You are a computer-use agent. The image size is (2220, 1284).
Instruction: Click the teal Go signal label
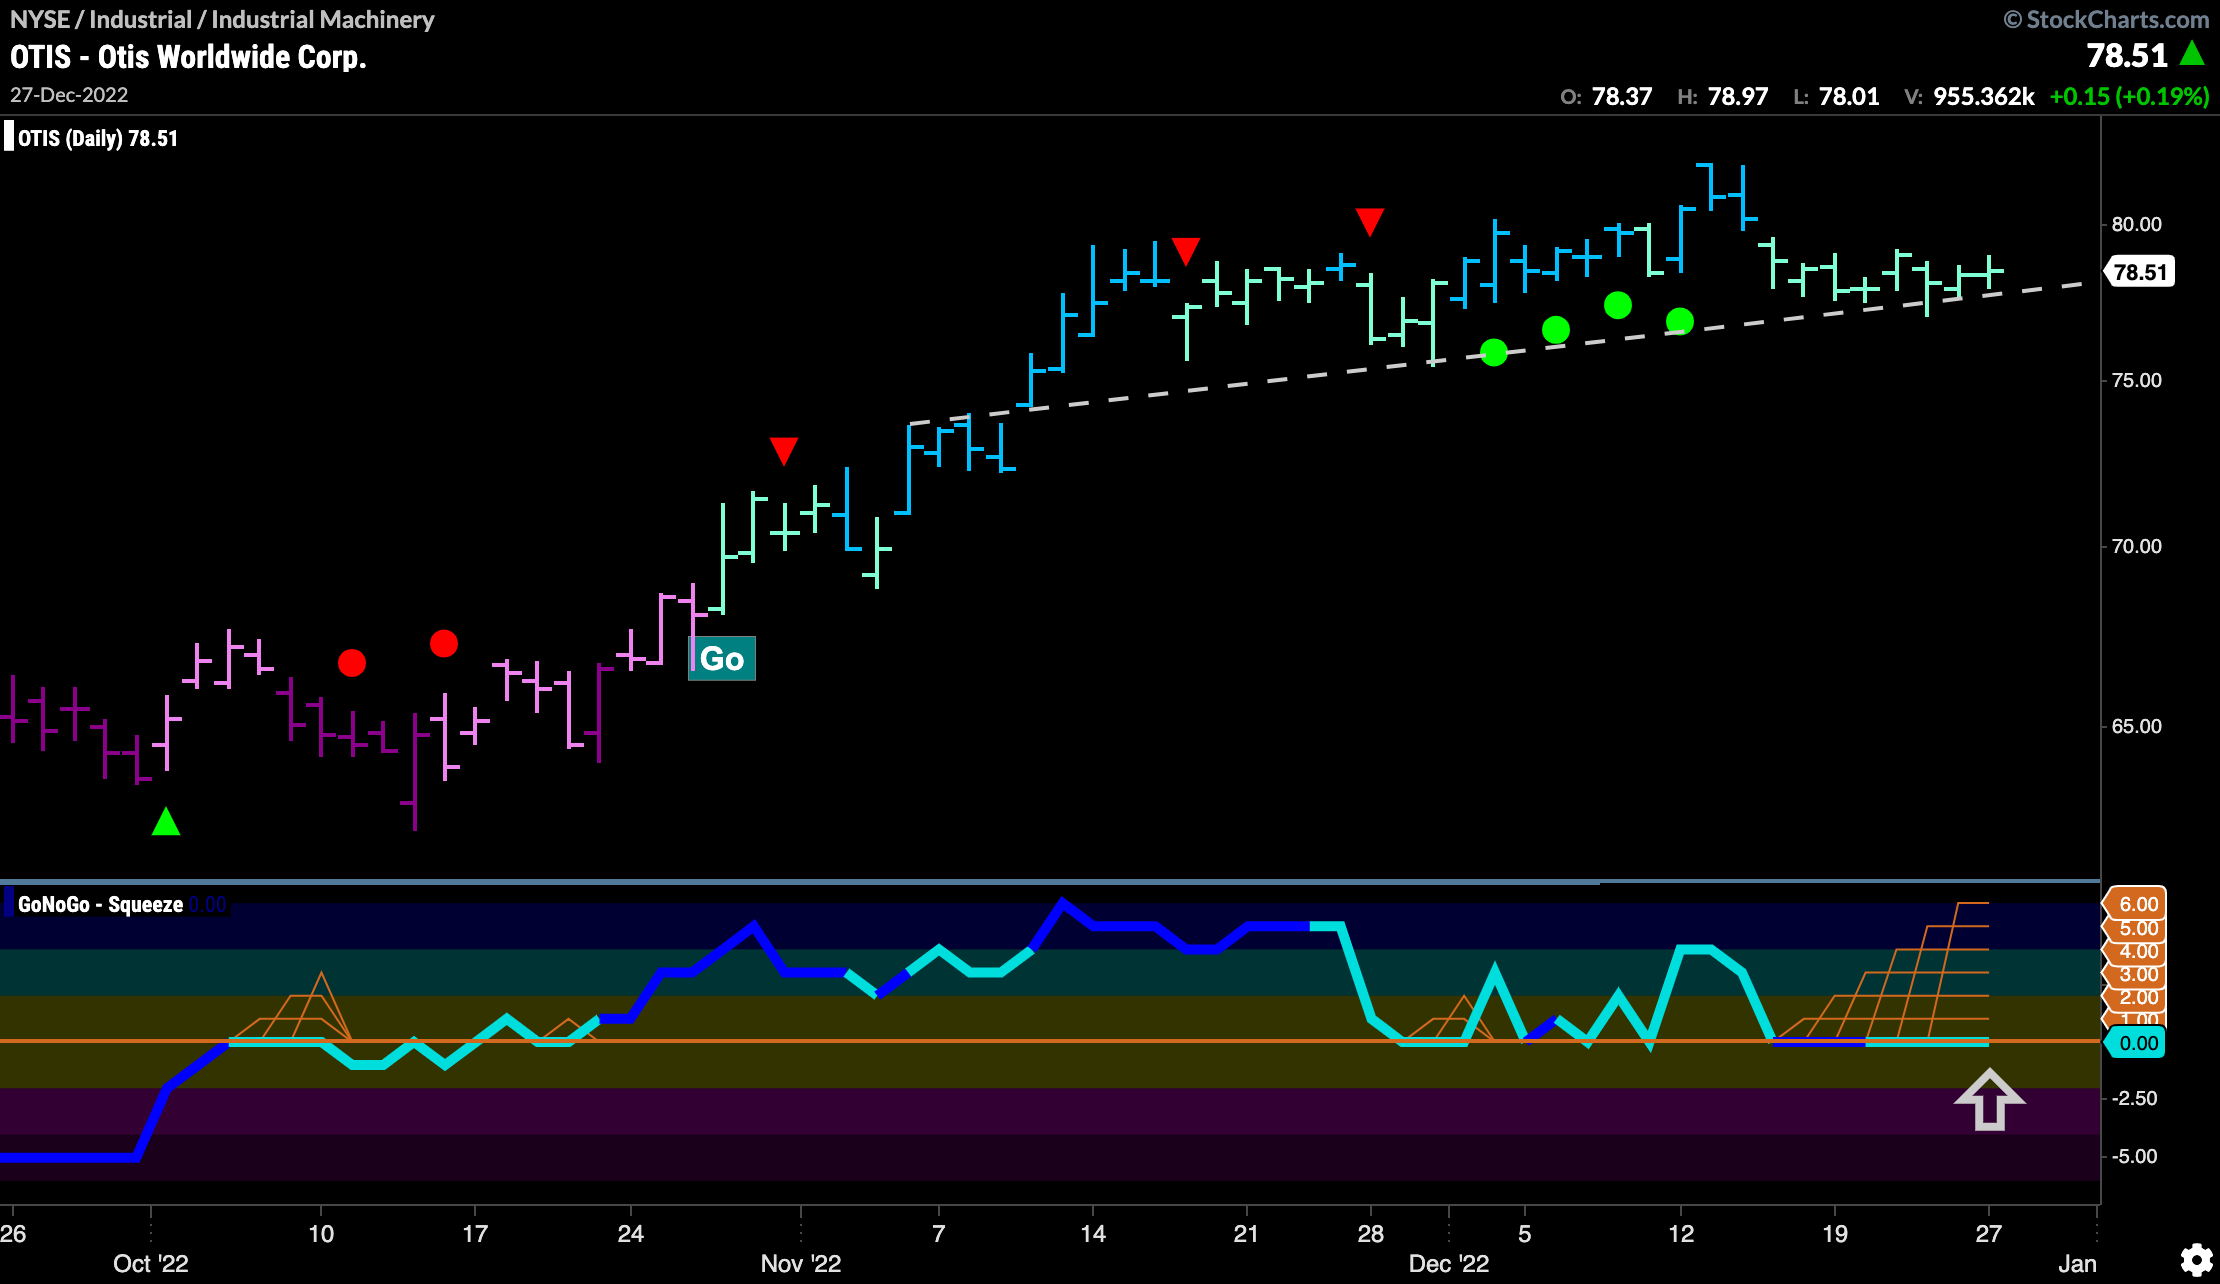(x=722, y=659)
